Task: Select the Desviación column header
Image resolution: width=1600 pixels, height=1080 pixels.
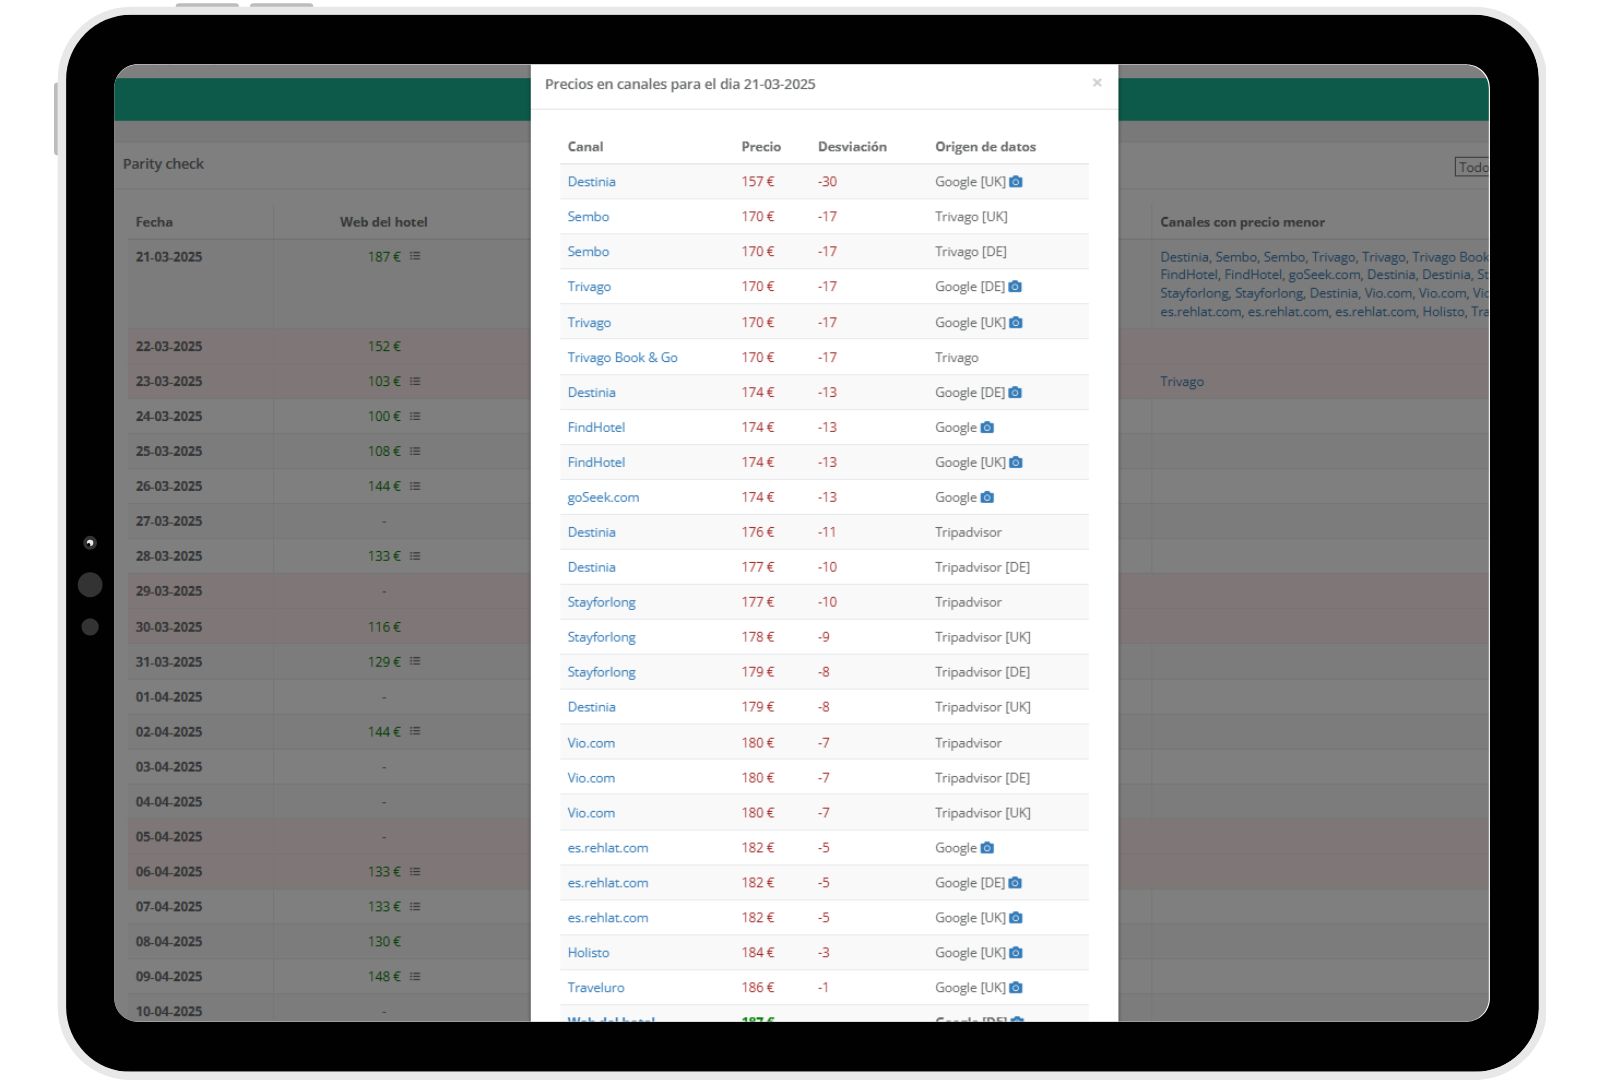Action: pos(852,147)
